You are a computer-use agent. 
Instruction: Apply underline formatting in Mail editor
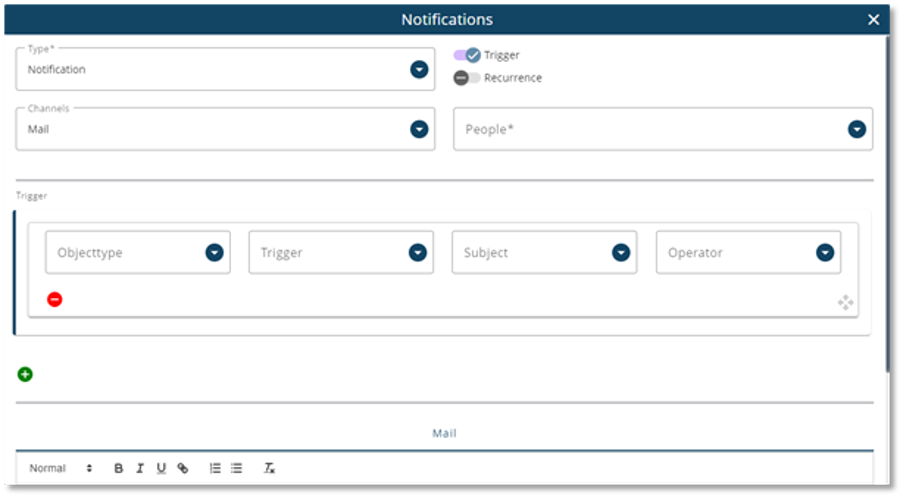coord(161,469)
